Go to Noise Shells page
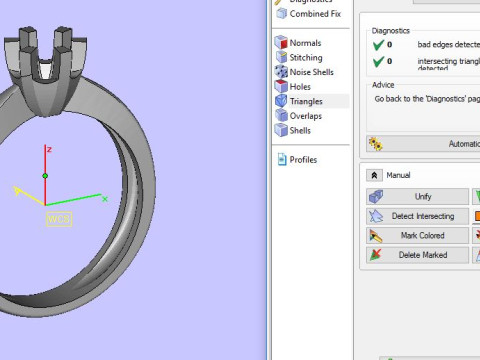This screenshot has width=480, height=360. tap(311, 72)
